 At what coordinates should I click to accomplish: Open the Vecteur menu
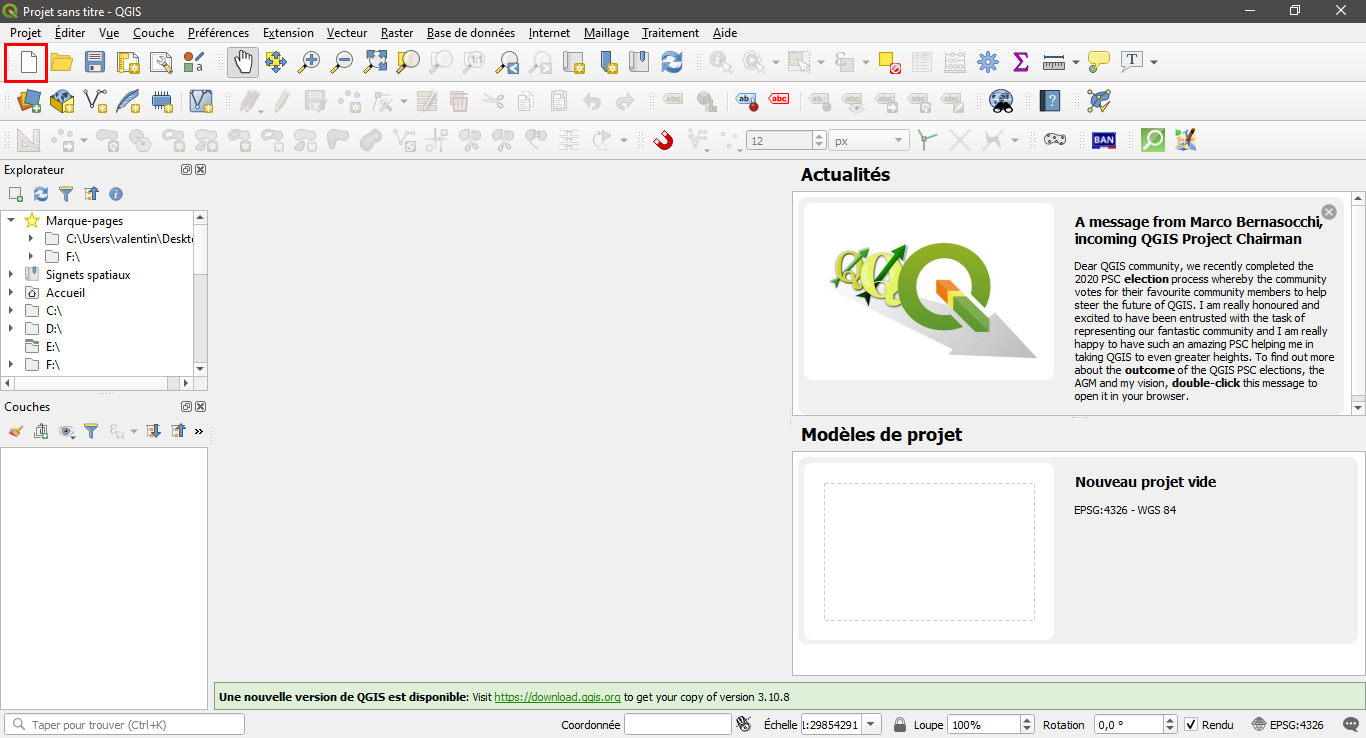347,33
